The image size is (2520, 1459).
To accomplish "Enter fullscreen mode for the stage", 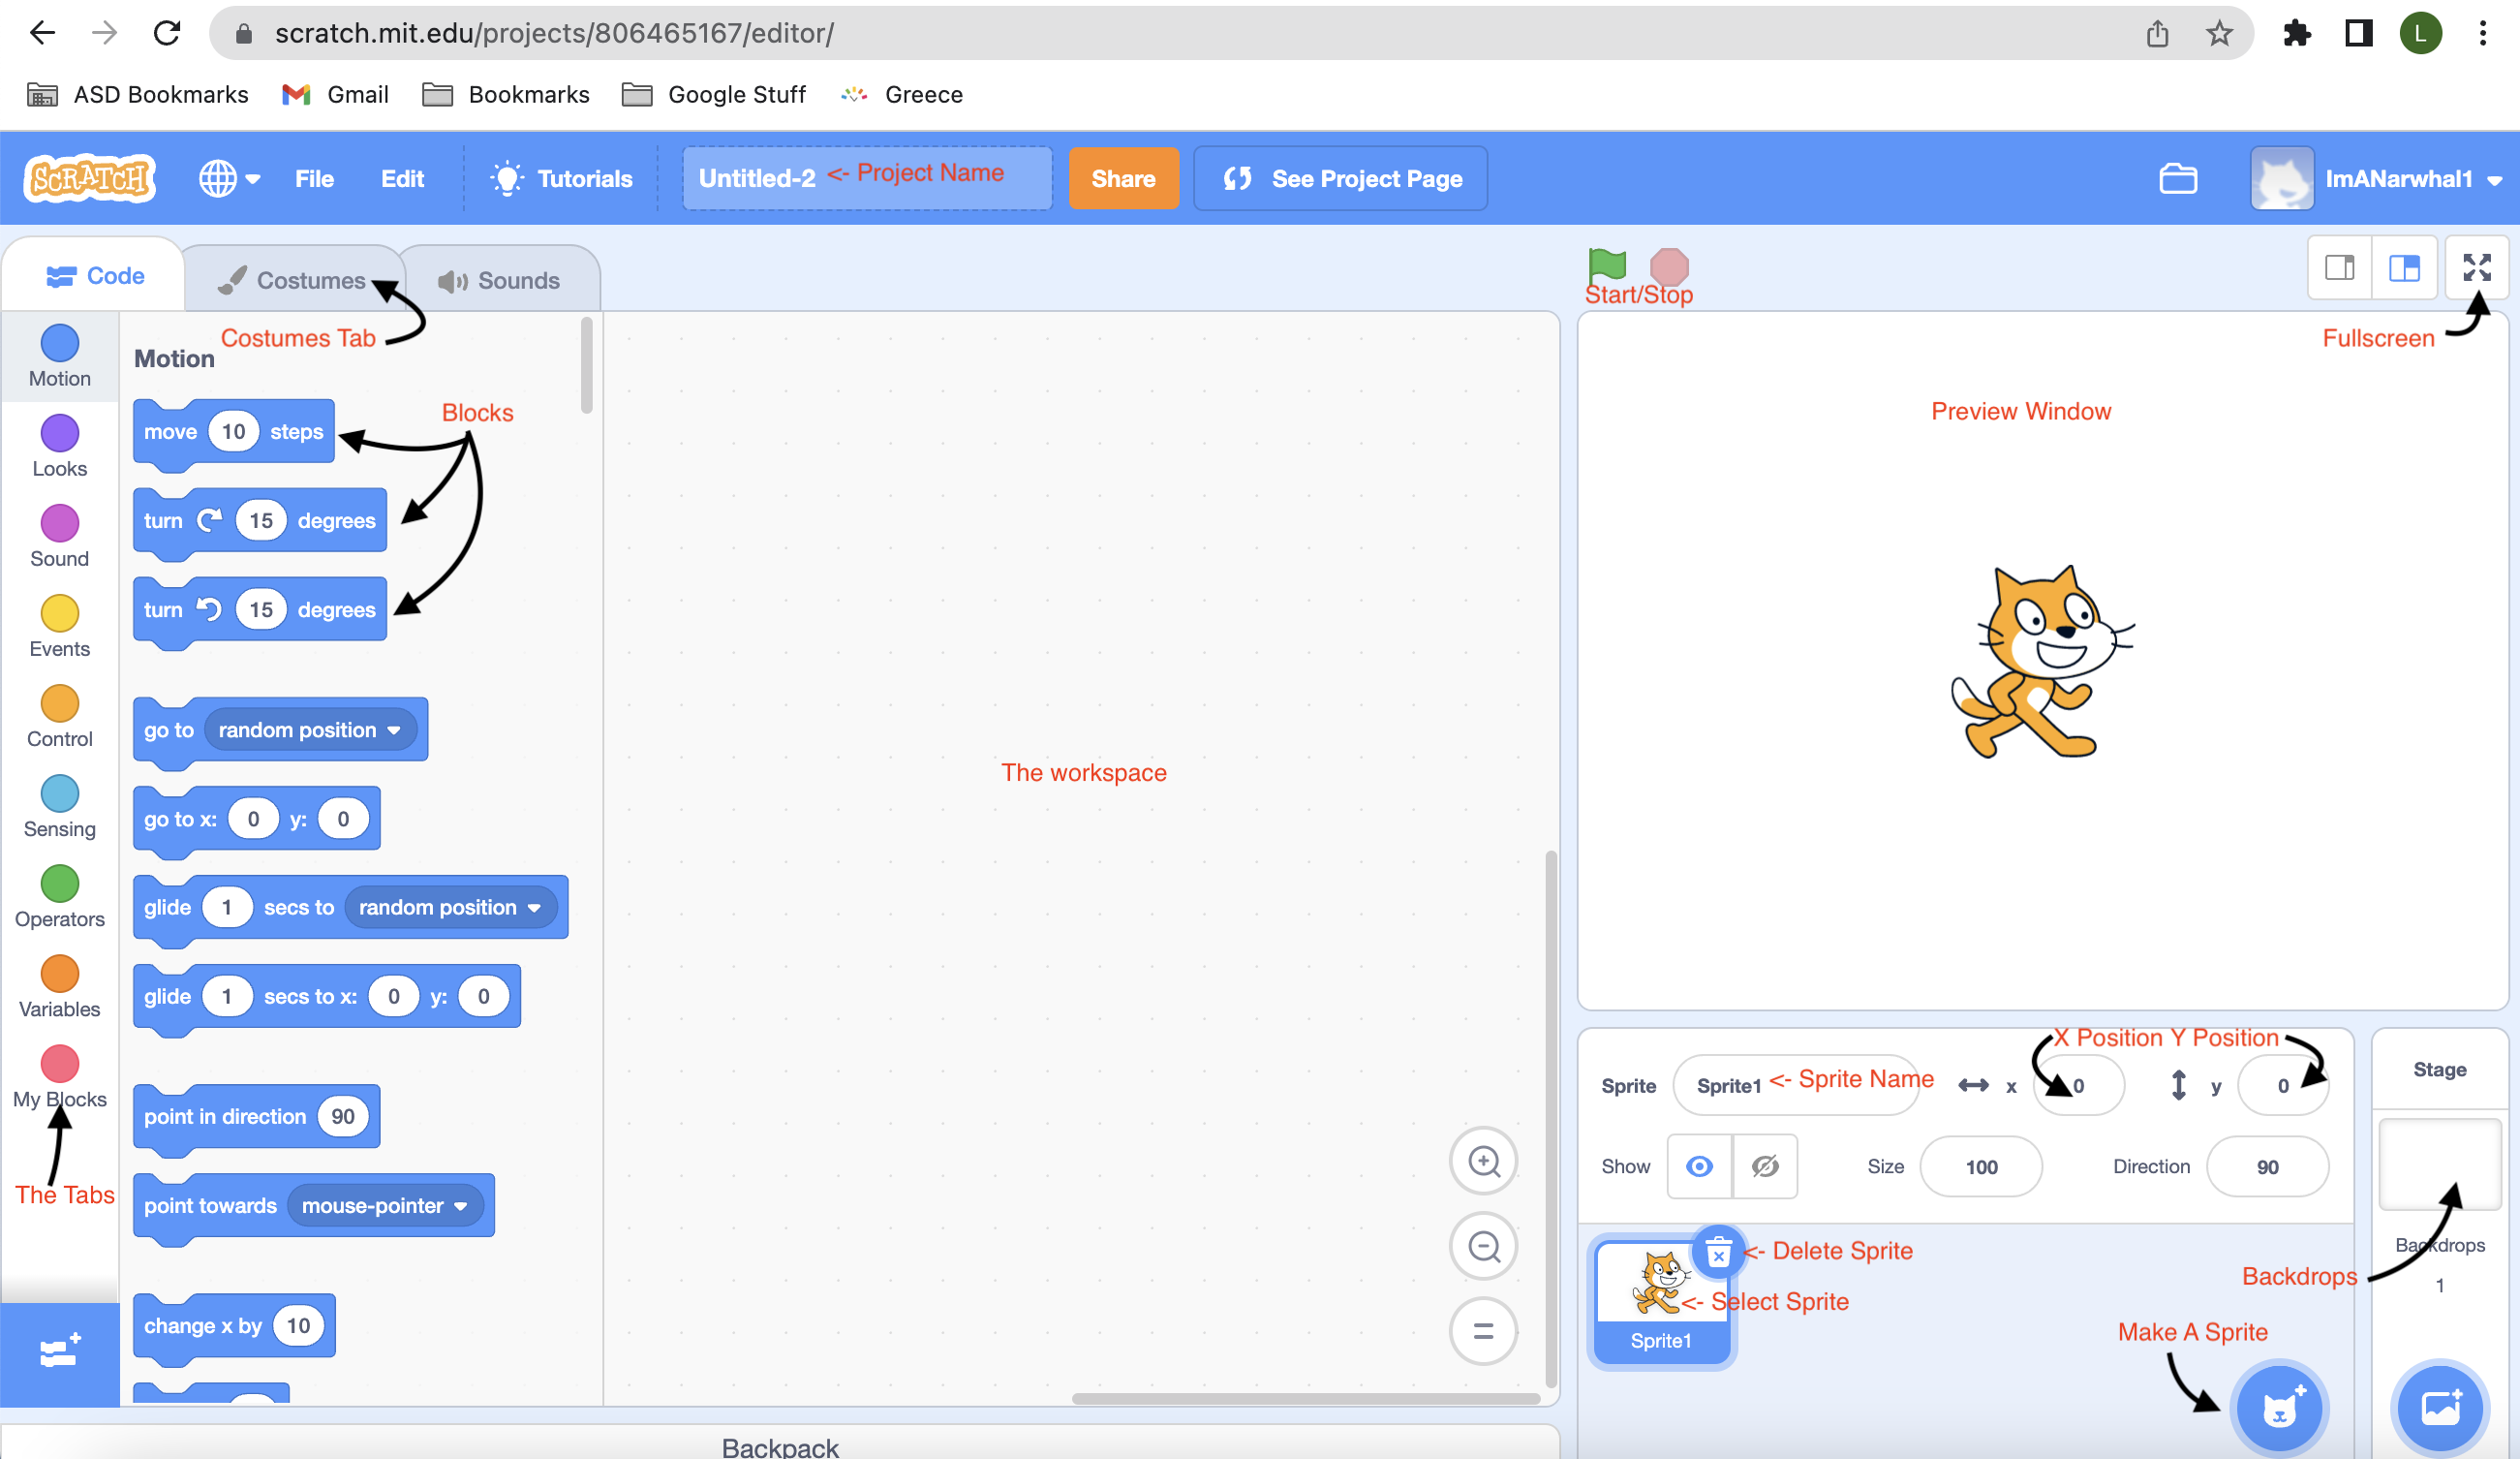I will (2477, 267).
